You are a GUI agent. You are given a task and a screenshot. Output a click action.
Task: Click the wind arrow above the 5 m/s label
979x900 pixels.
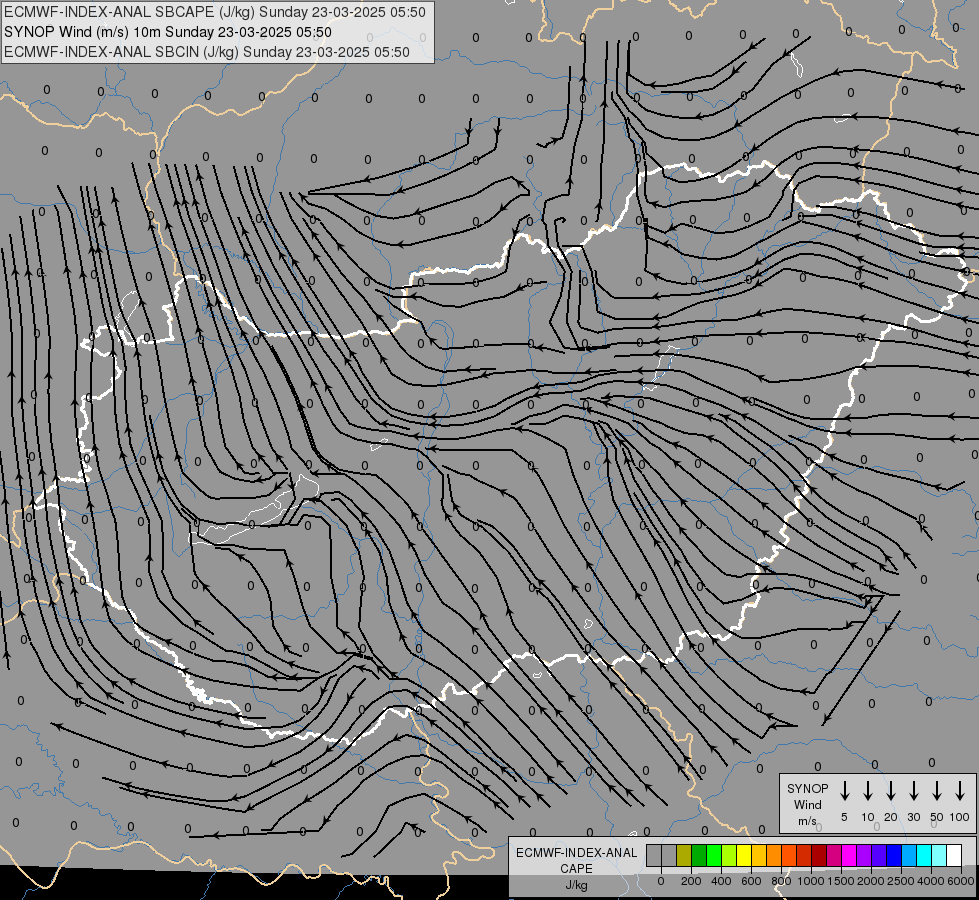click(845, 790)
